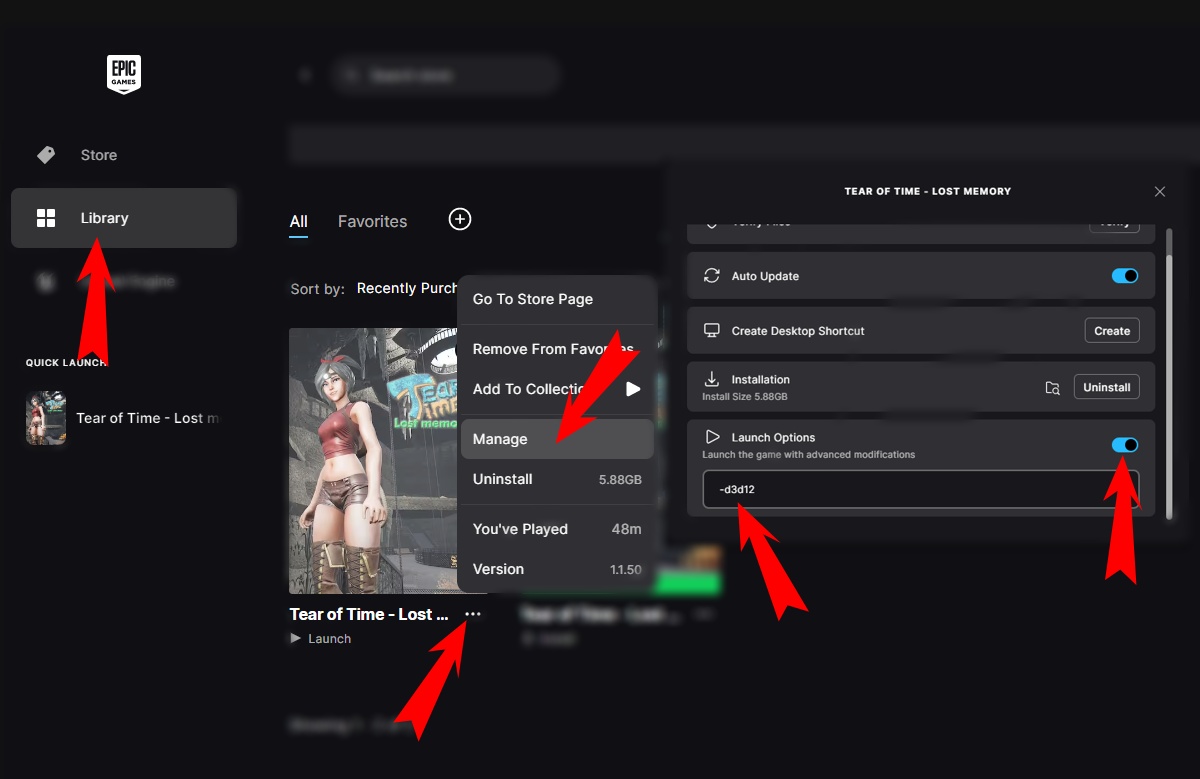The width and height of the screenshot is (1200, 779).
Task: Click the launch options -d3d12 text field
Action: pos(921,490)
